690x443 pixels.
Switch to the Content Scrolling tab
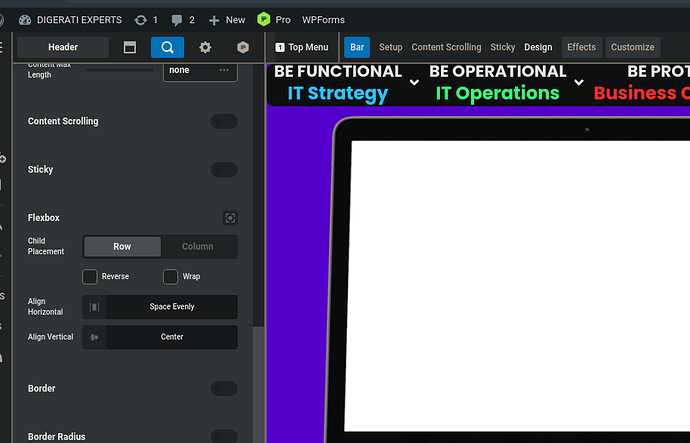446,47
